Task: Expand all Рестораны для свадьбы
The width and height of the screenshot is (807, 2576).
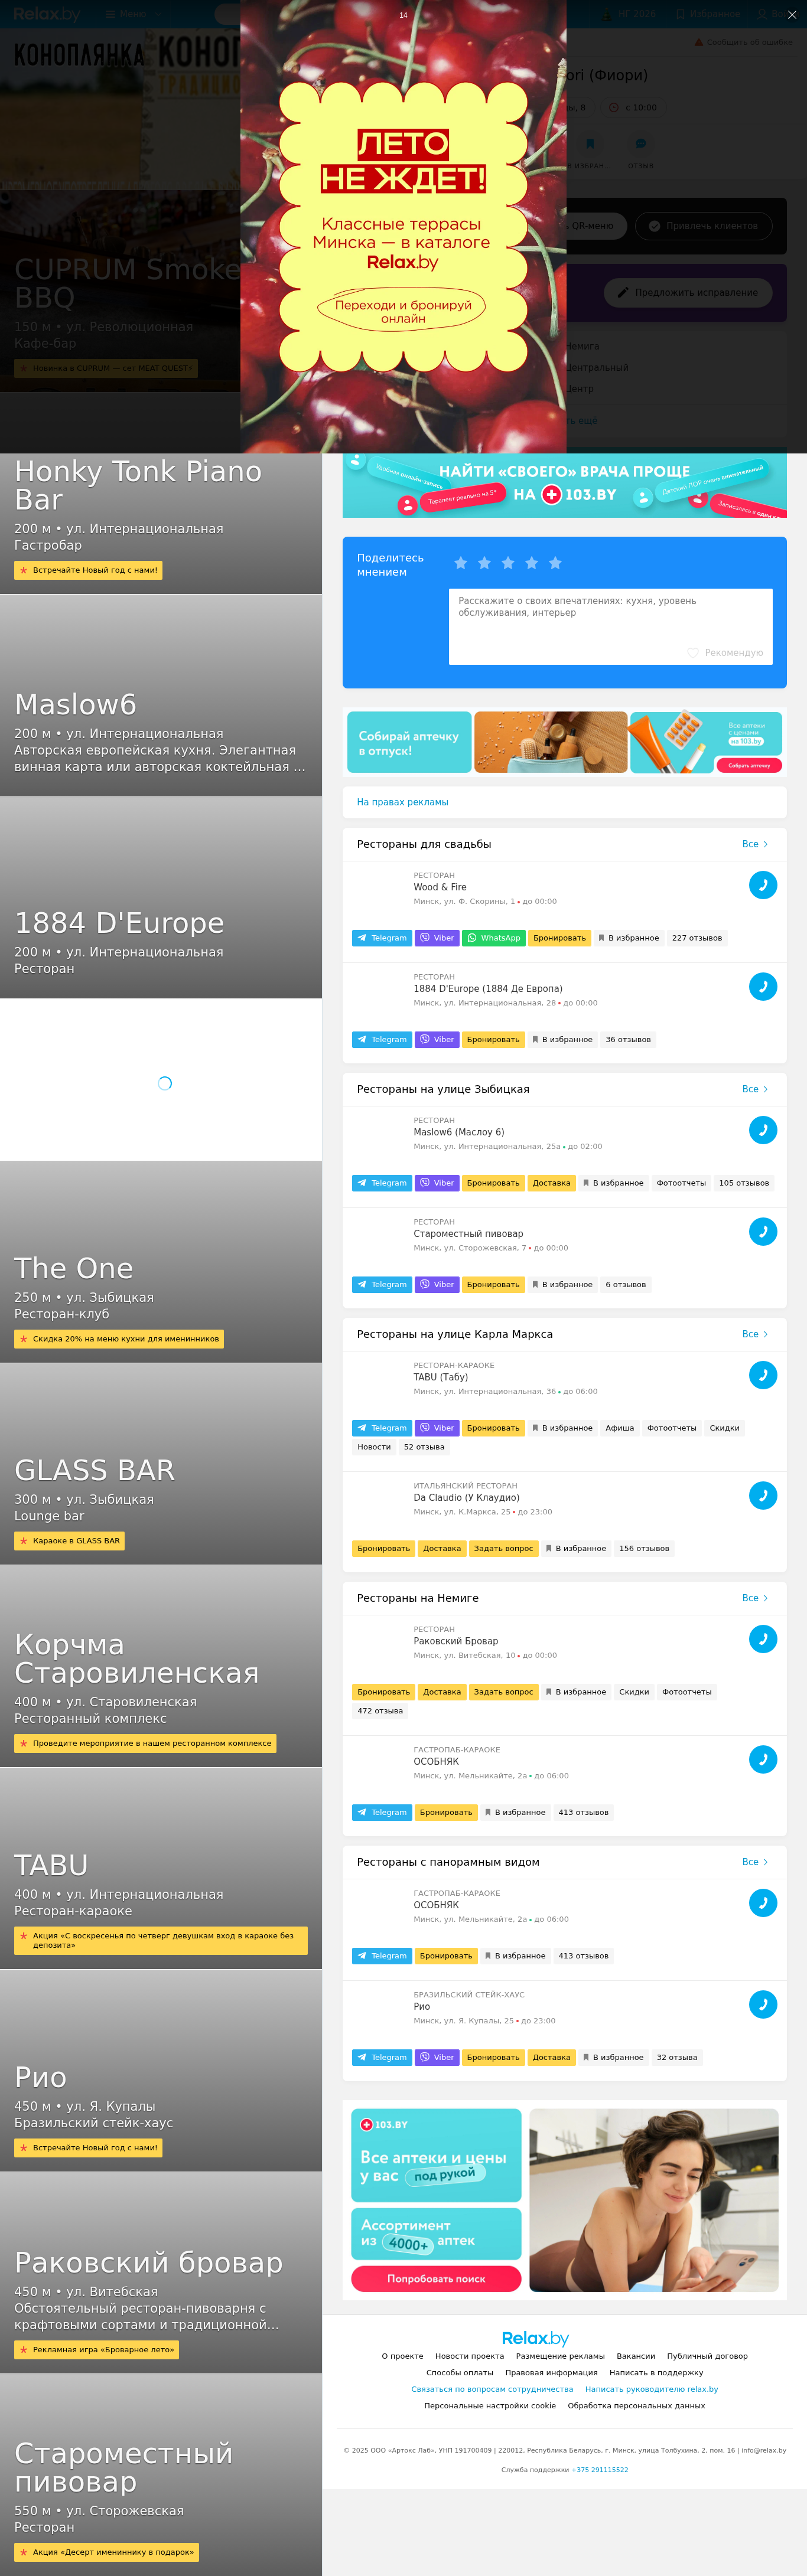Action: click(x=755, y=844)
